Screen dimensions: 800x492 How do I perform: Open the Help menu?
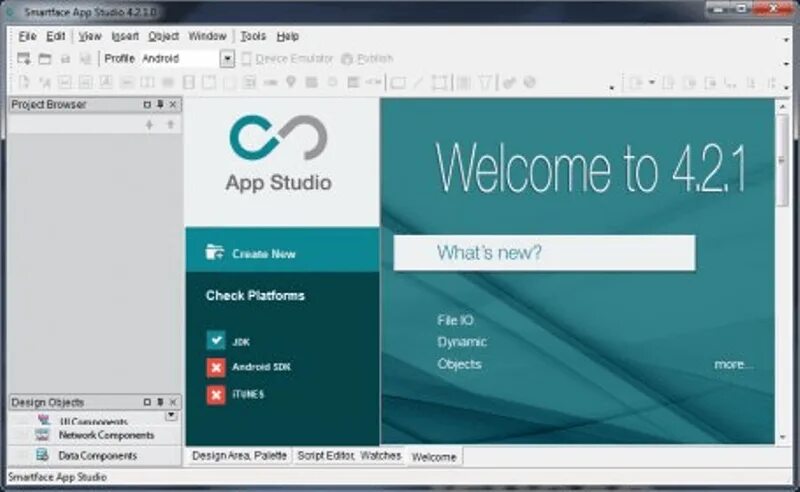[287, 36]
